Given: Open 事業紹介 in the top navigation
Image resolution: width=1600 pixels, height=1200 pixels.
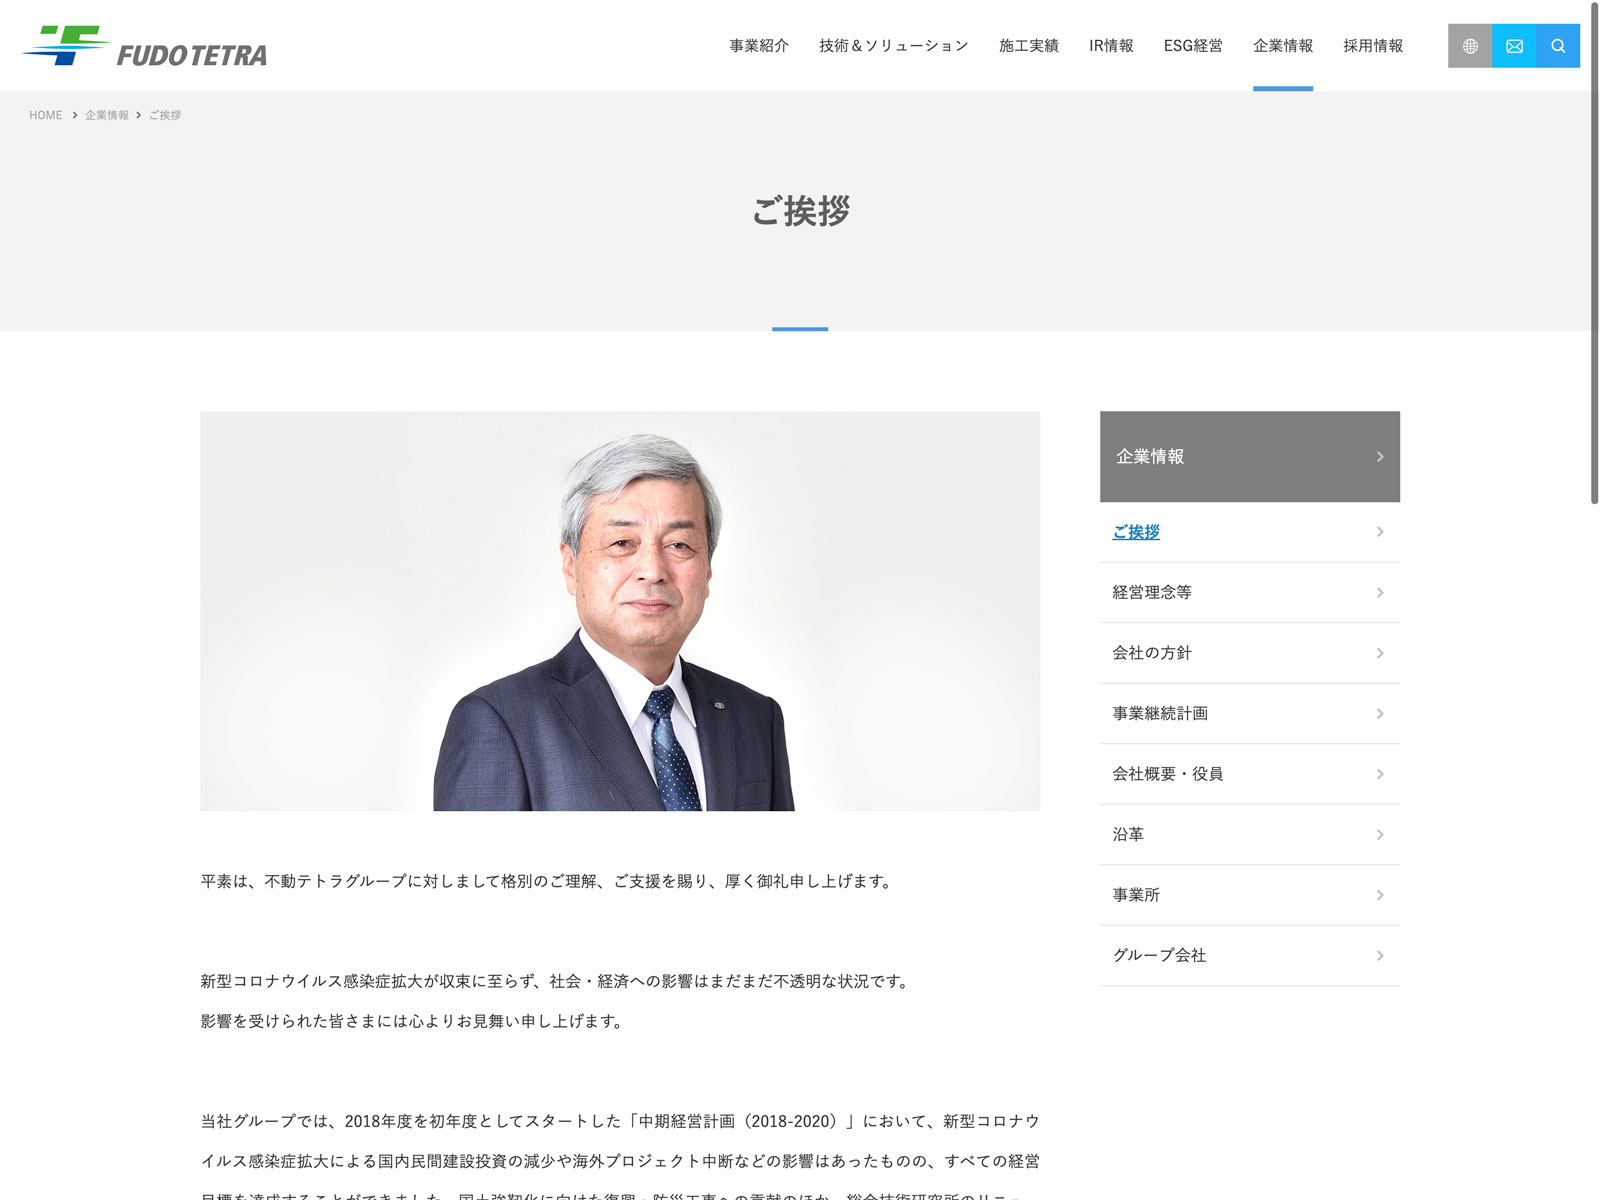Looking at the screenshot, I should point(759,46).
